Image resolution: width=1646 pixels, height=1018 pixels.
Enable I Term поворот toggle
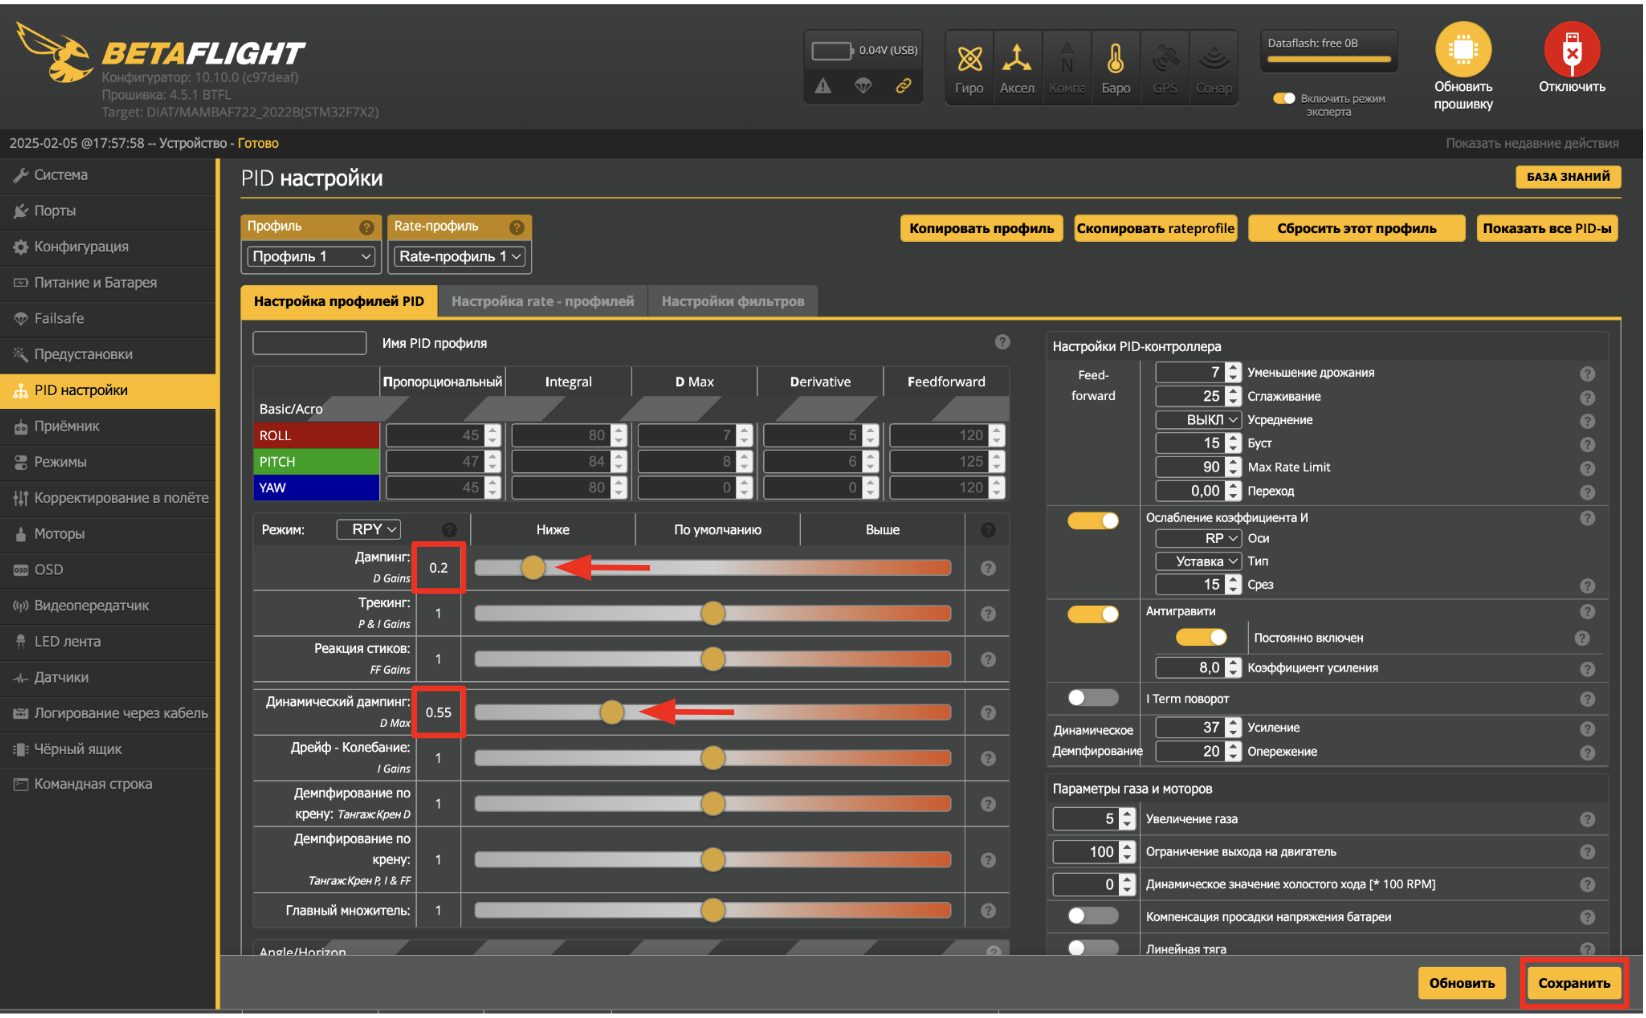tap(1093, 698)
